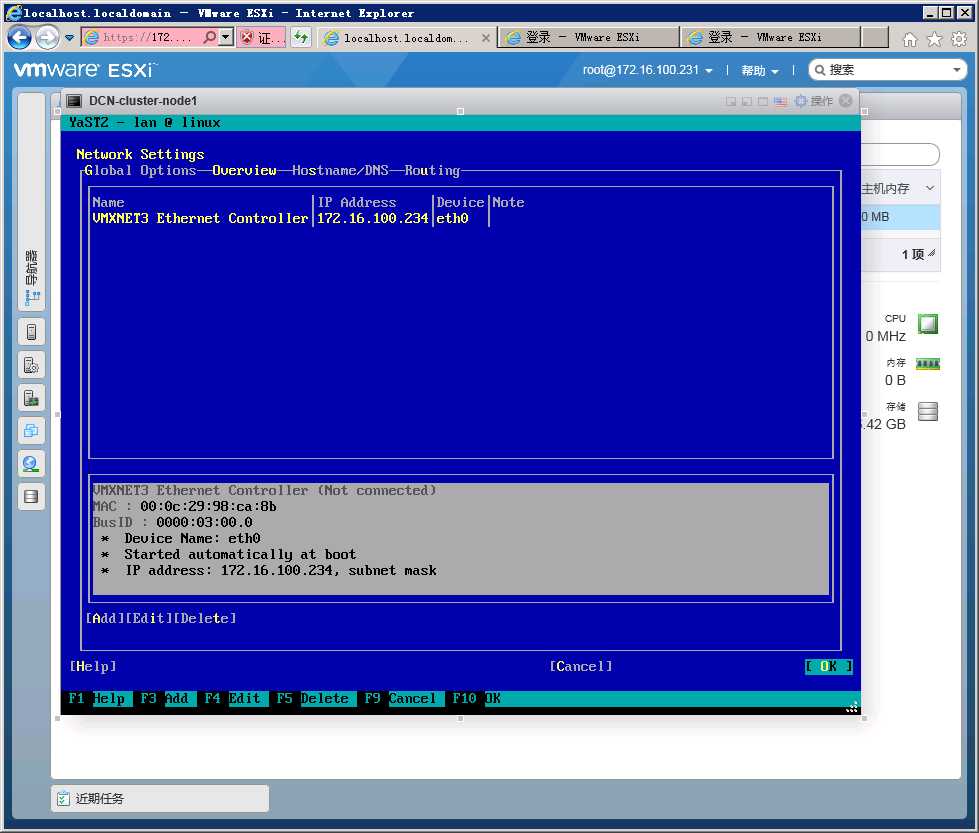Open the host Manage sidebar icon
Viewport: 979px width, 833px height.
click(31, 365)
